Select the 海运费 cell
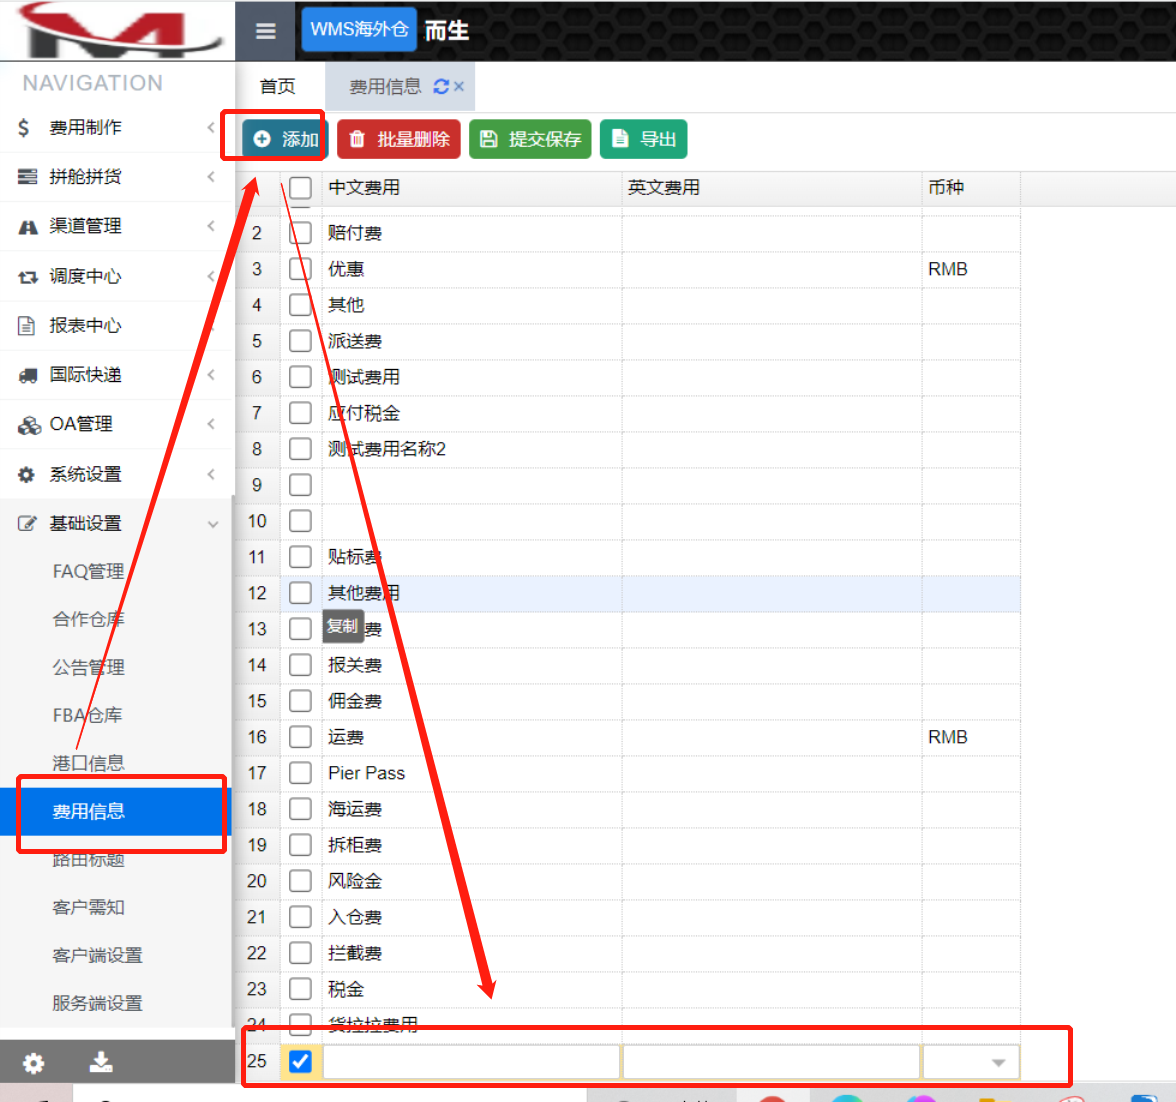 (472, 809)
